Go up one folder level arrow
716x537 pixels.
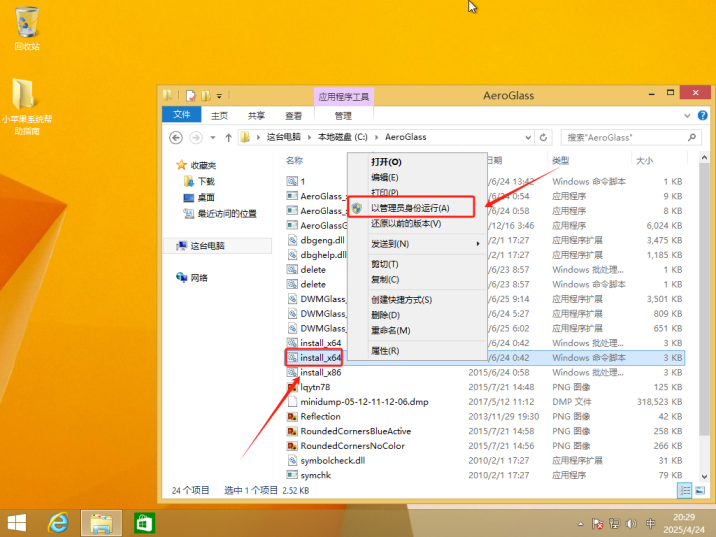click(228, 137)
